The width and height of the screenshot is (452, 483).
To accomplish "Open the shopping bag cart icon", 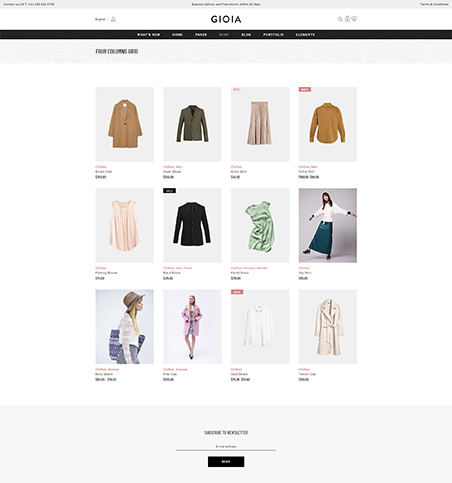I will pyautogui.click(x=347, y=19).
